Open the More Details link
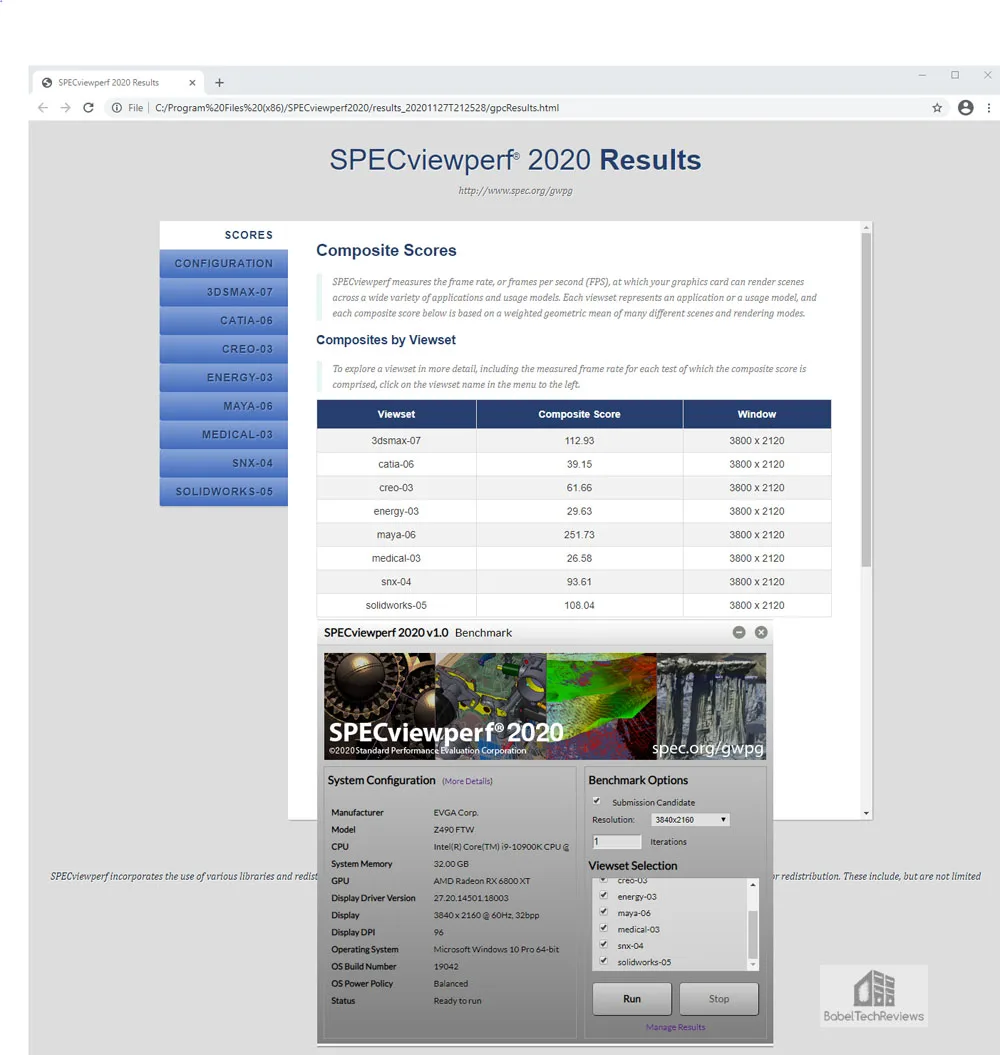 pyautogui.click(x=467, y=781)
